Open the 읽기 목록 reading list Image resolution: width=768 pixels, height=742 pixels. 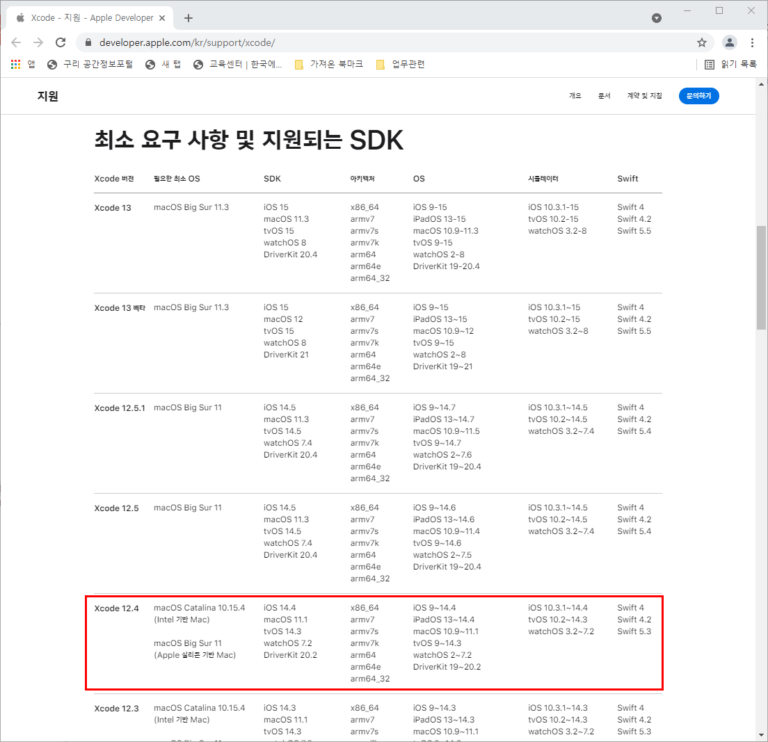[730, 64]
